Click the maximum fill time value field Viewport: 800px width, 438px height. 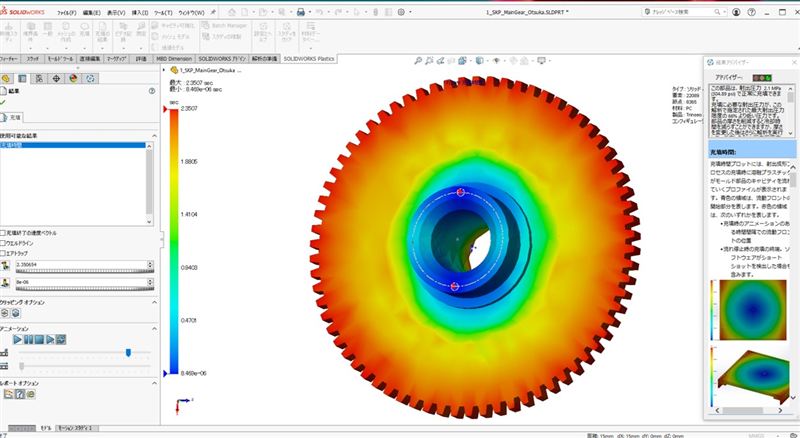tap(80, 265)
